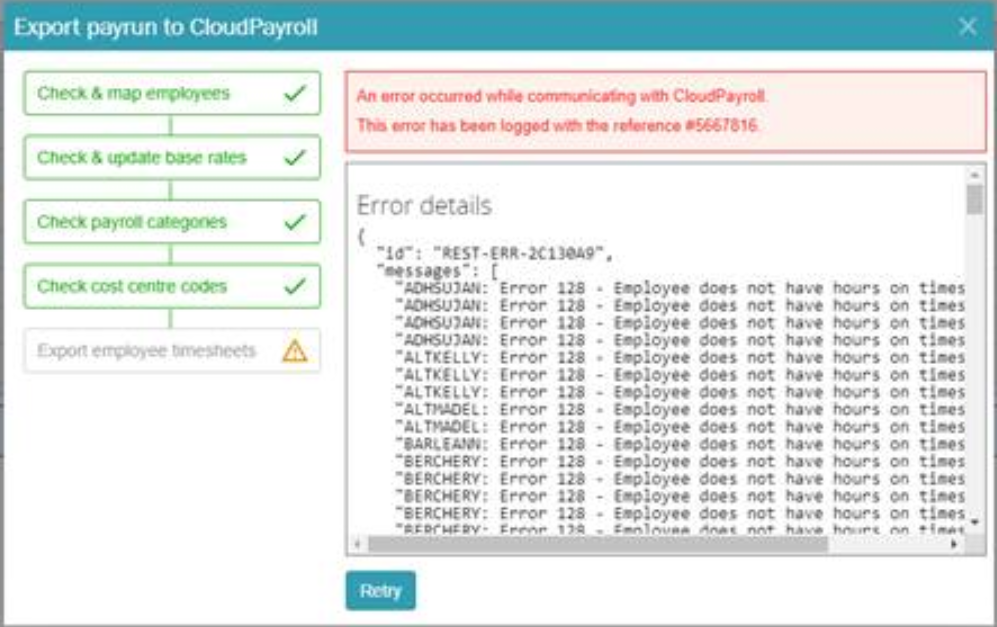The width and height of the screenshot is (997, 627).
Task: Open the "Check & update base rates" step label
Action: [141, 158]
